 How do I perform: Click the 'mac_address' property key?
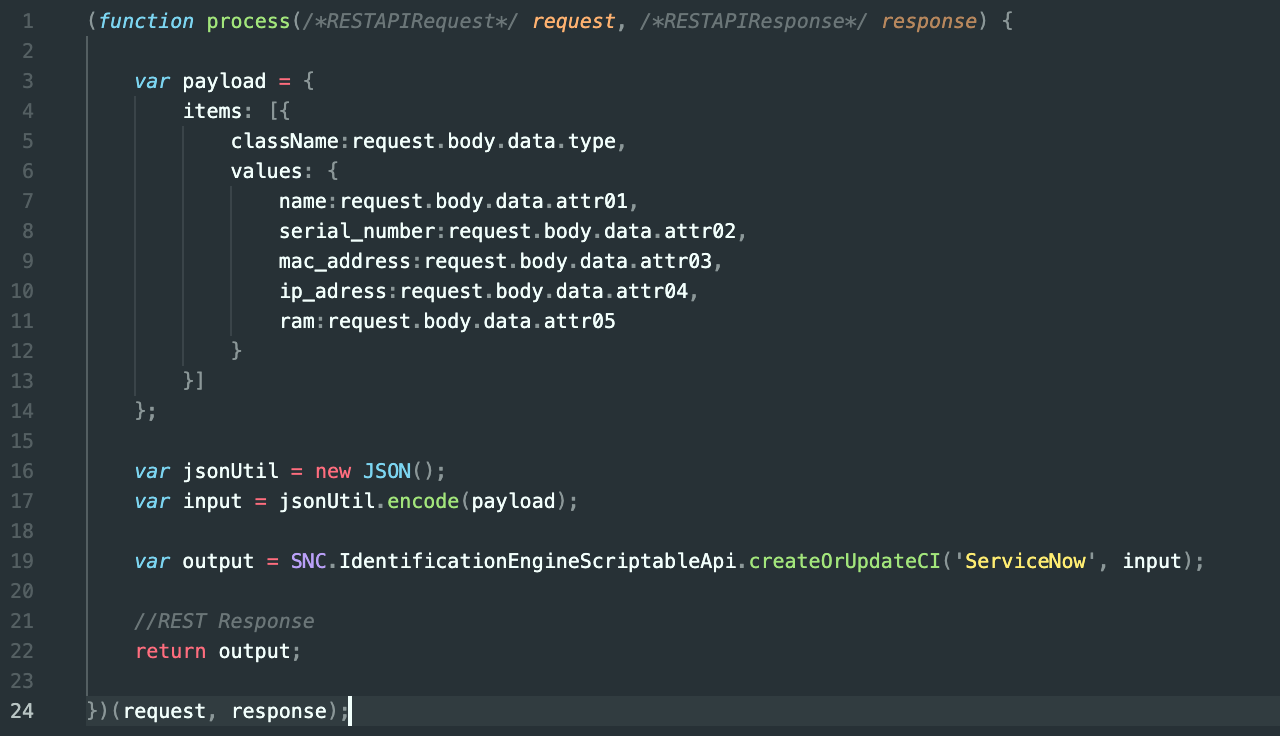point(345,261)
